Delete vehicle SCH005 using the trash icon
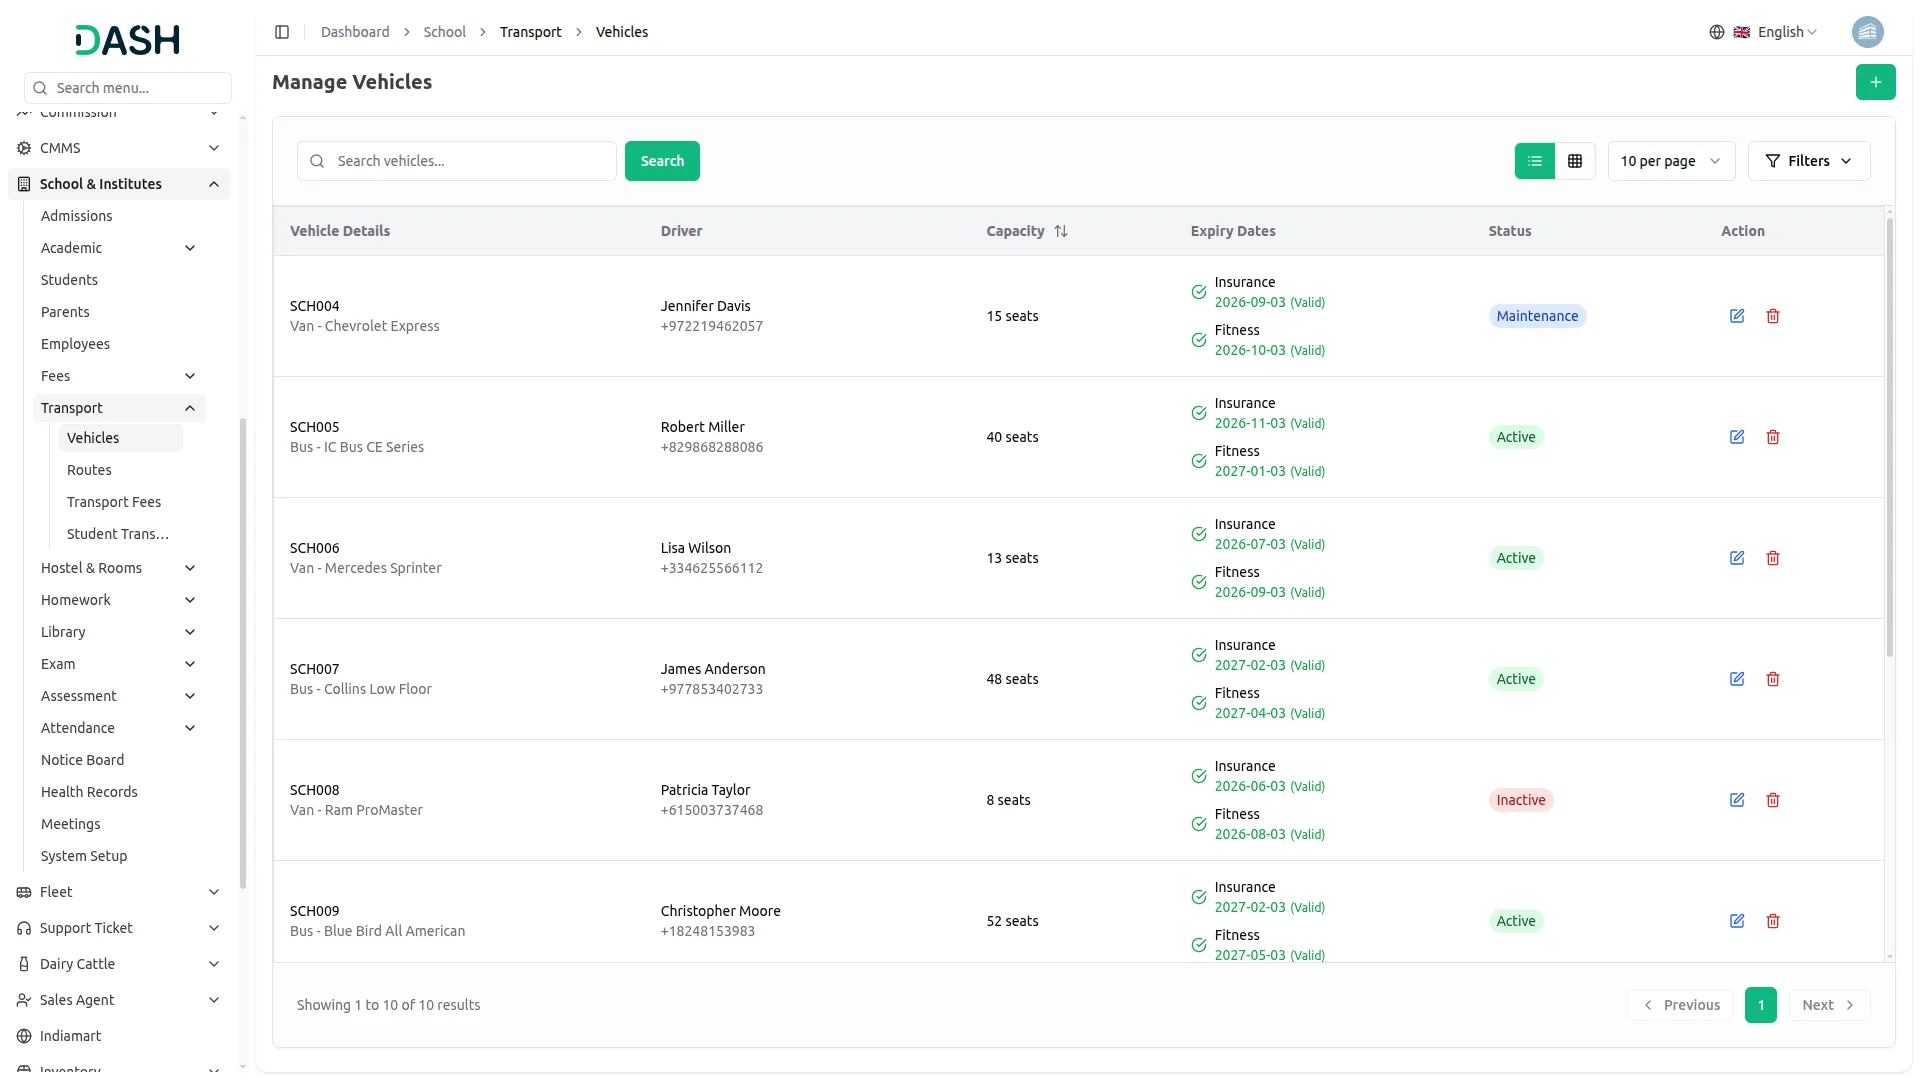This screenshot has height=1080, width=1920. pyautogui.click(x=1772, y=437)
